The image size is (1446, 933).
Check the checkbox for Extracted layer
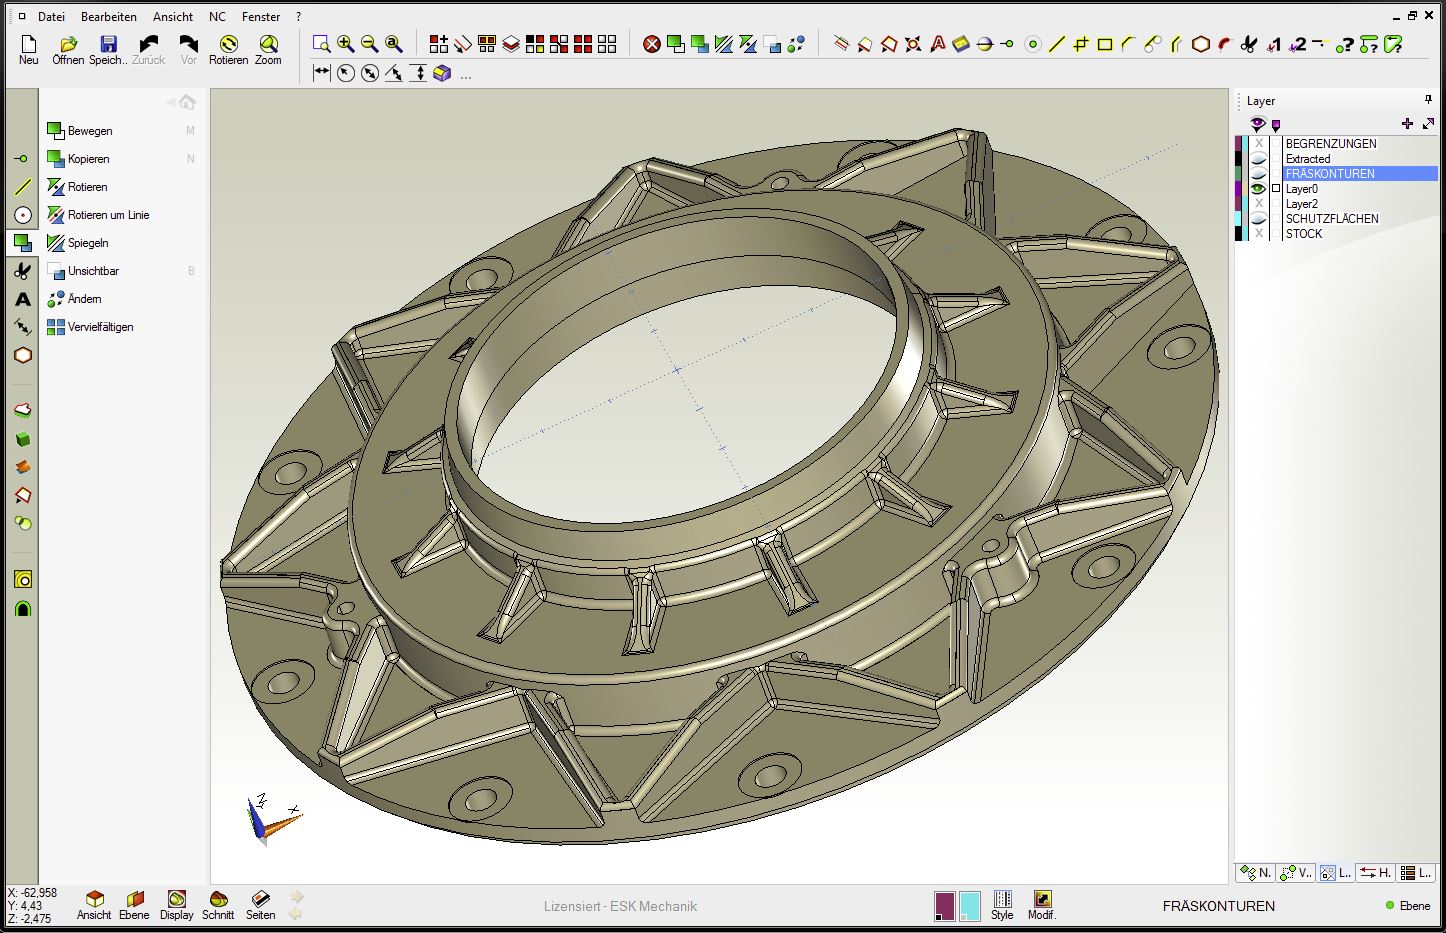click(1276, 159)
